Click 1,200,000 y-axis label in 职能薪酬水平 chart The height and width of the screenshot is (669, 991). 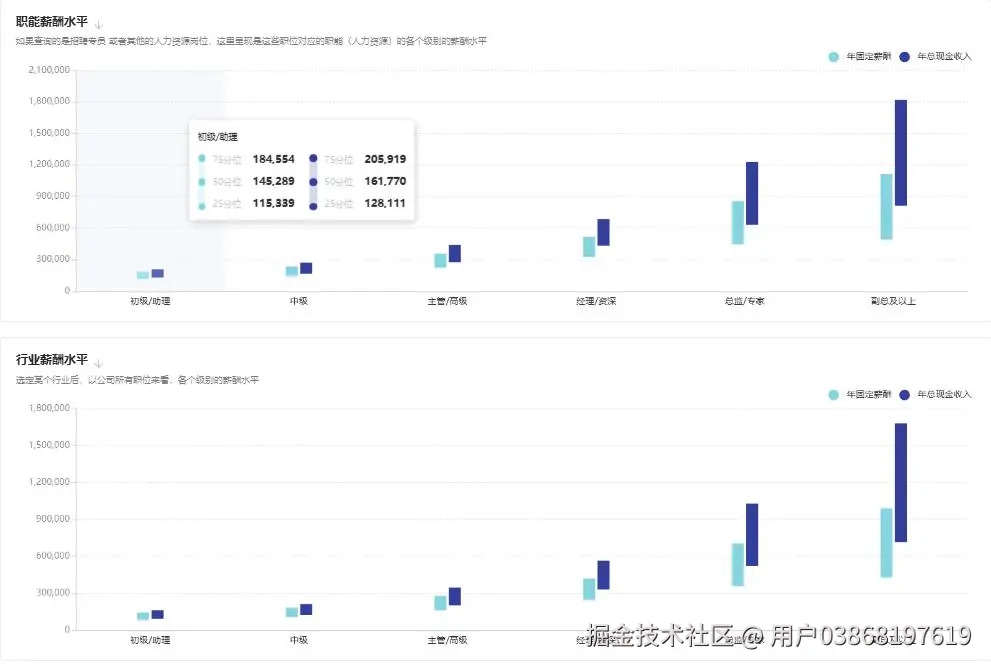pyautogui.click(x=49, y=164)
